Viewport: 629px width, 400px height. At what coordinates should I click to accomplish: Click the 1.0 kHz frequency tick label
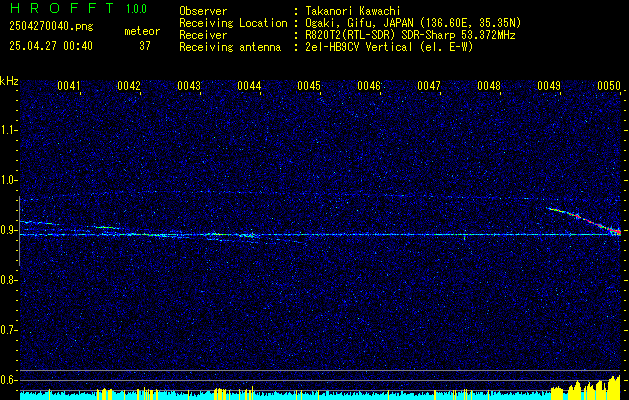(x=7, y=181)
